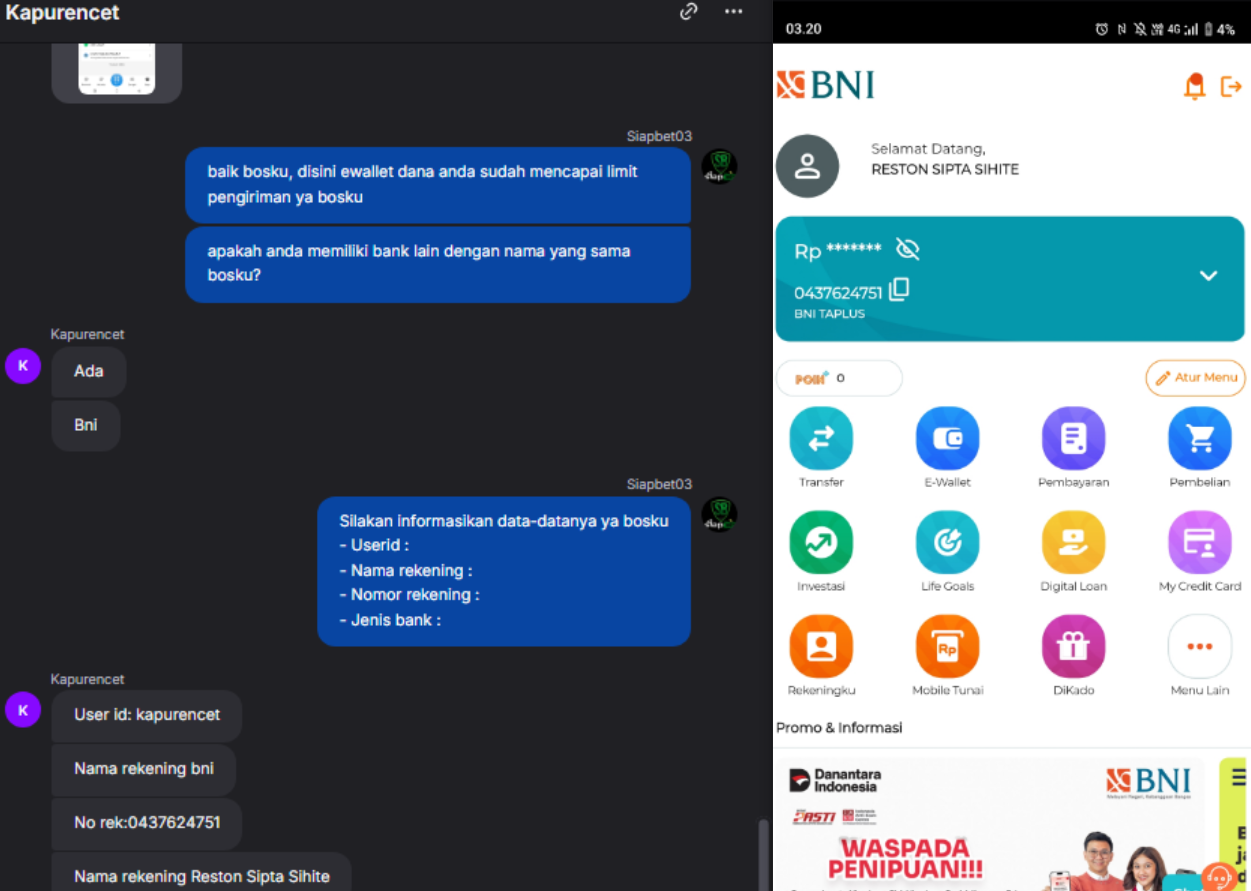The width and height of the screenshot is (1251, 891).
Task: Click the Siapbet03 avatar next to the limit message
Action: click(719, 166)
